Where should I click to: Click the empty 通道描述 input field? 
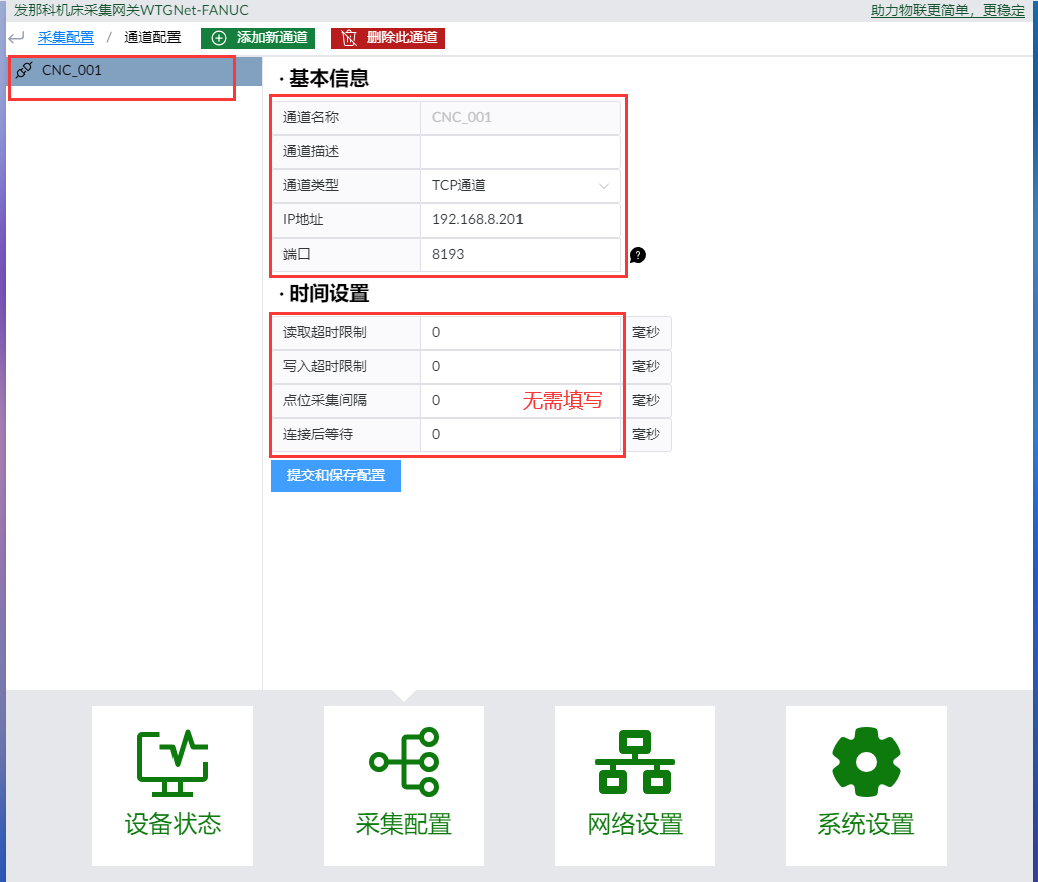point(520,152)
